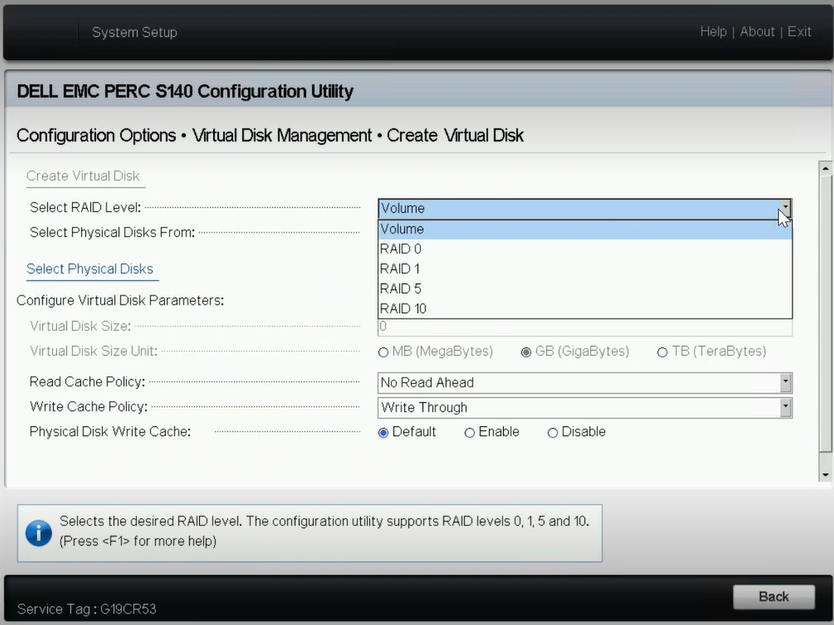Click the scrollbar down arrow
Screen dimensions: 834x625
point(825,474)
